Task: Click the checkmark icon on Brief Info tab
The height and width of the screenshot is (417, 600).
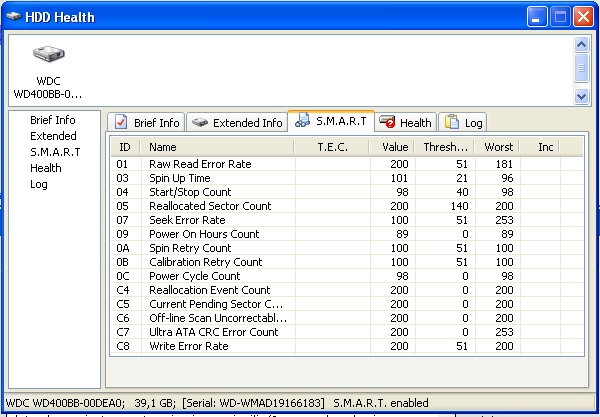Action: click(x=121, y=122)
